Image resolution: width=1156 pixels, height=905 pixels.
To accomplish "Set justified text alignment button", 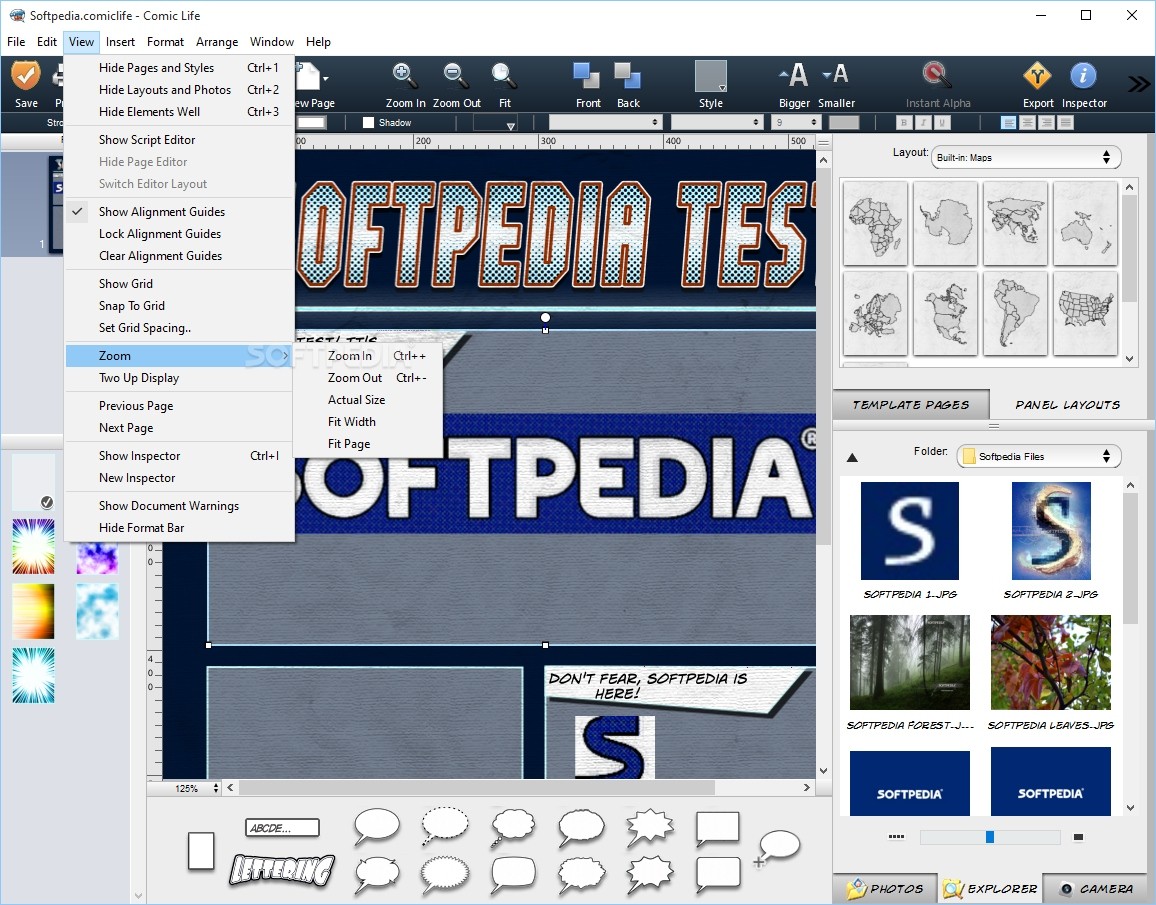I will [1065, 122].
